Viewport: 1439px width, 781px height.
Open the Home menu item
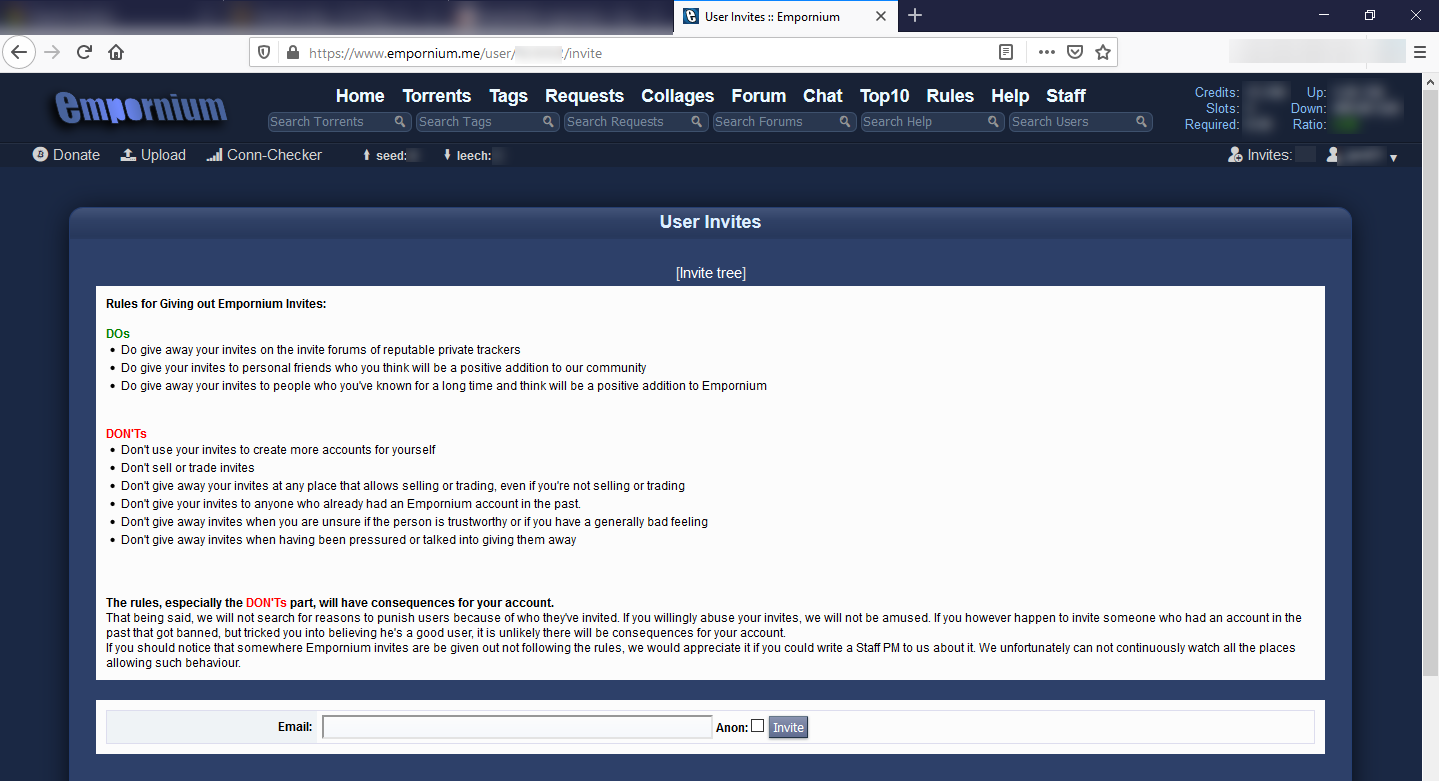360,96
